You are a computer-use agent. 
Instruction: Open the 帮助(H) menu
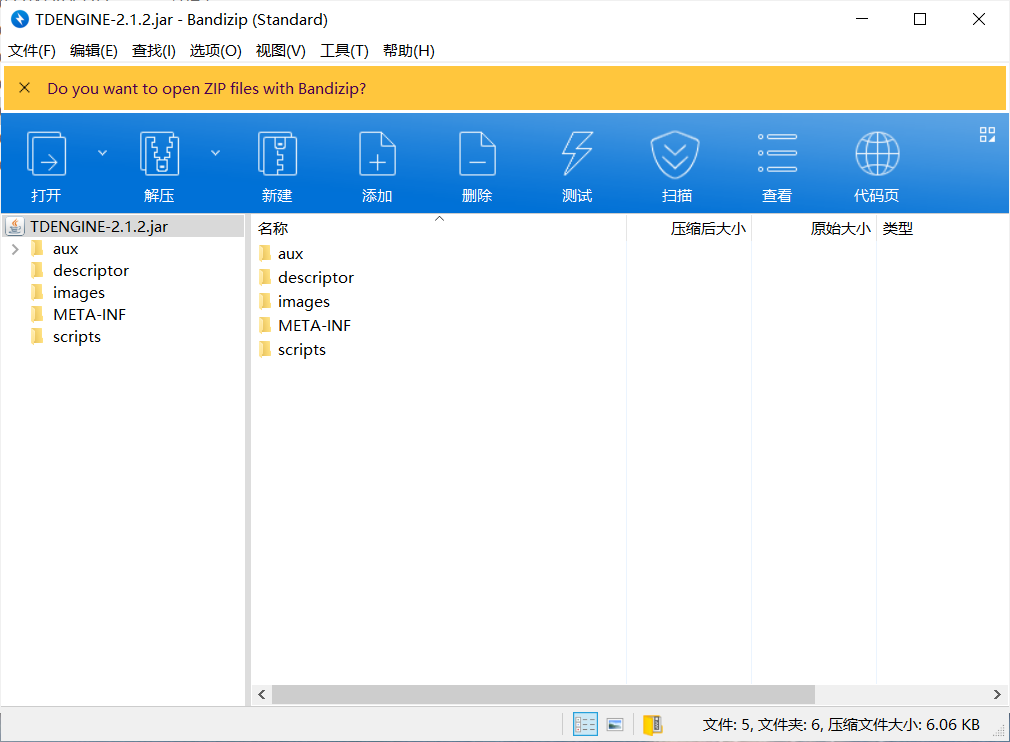point(409,51)
